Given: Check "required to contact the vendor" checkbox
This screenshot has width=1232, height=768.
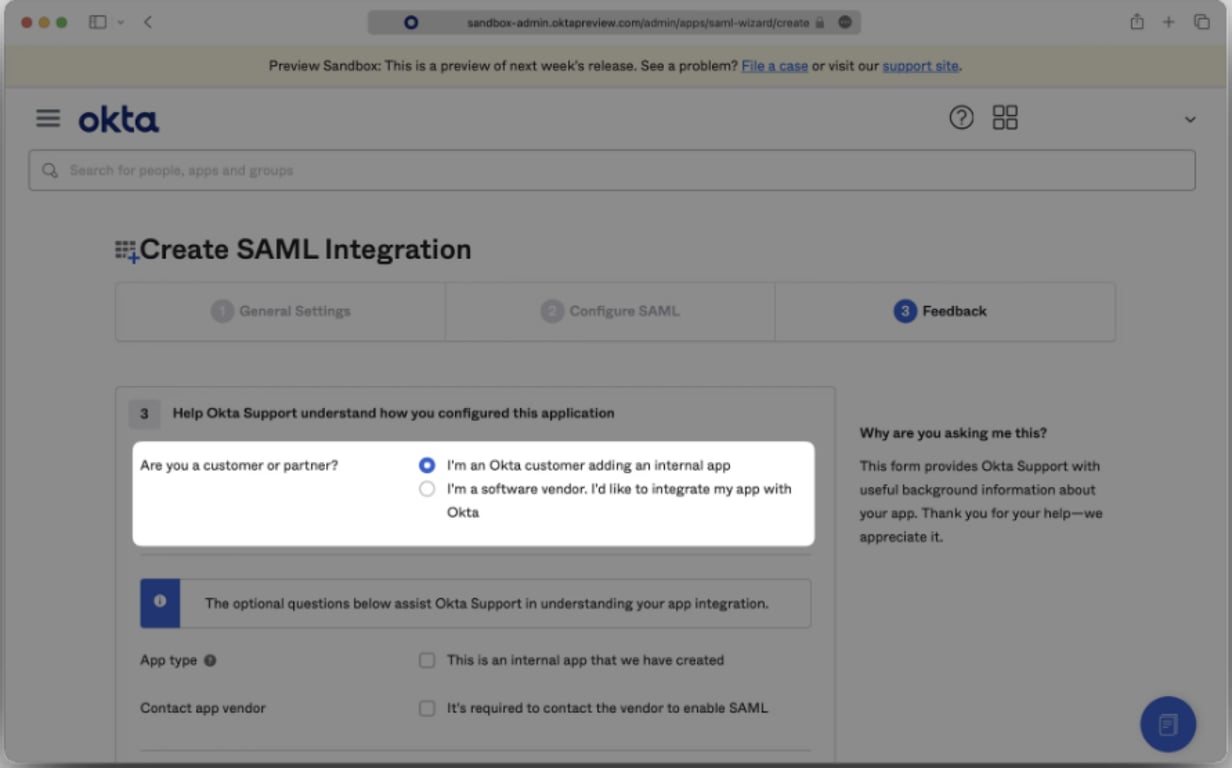Looking at the screenshot, I should (x=427, y=708).
